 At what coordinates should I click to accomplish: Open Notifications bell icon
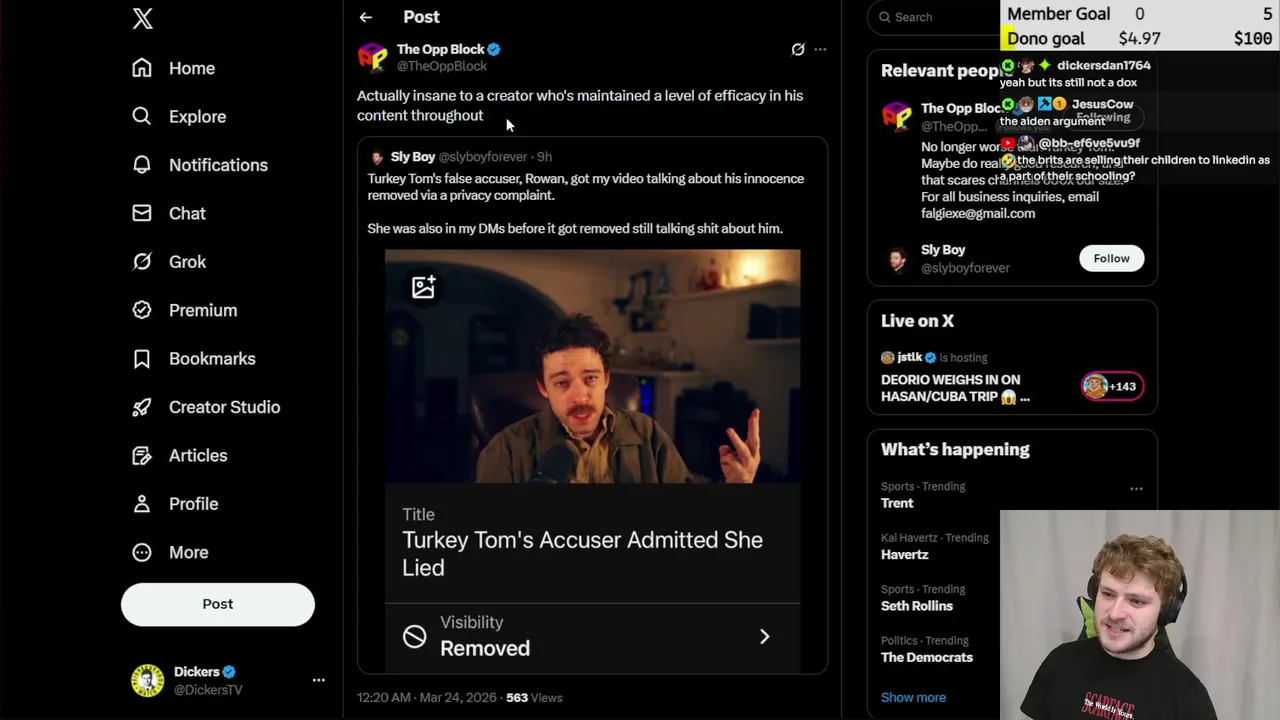142,165
